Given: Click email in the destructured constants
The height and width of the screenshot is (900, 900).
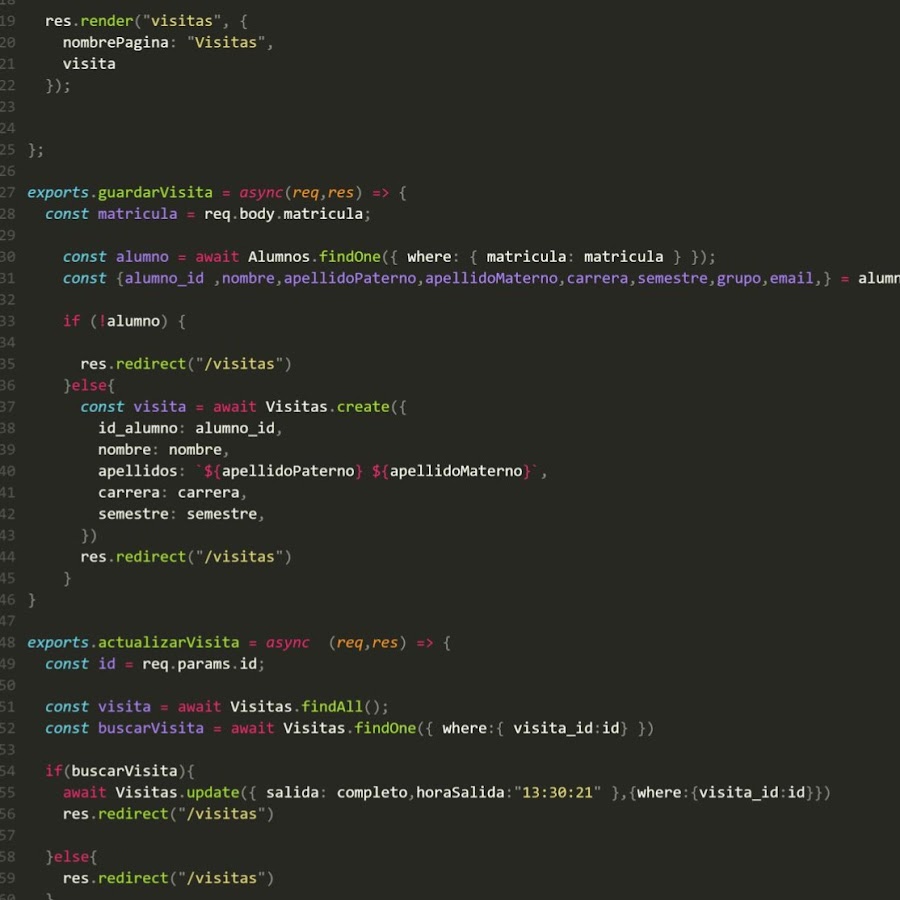Looking at the screenshot, I should pyautogui.click(x=792, y=278).
